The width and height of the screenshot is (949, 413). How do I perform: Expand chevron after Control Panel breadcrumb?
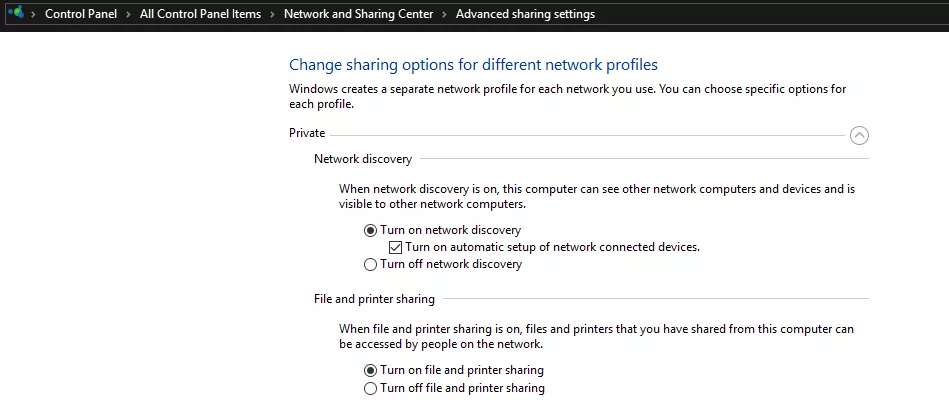tap(128, 14)
